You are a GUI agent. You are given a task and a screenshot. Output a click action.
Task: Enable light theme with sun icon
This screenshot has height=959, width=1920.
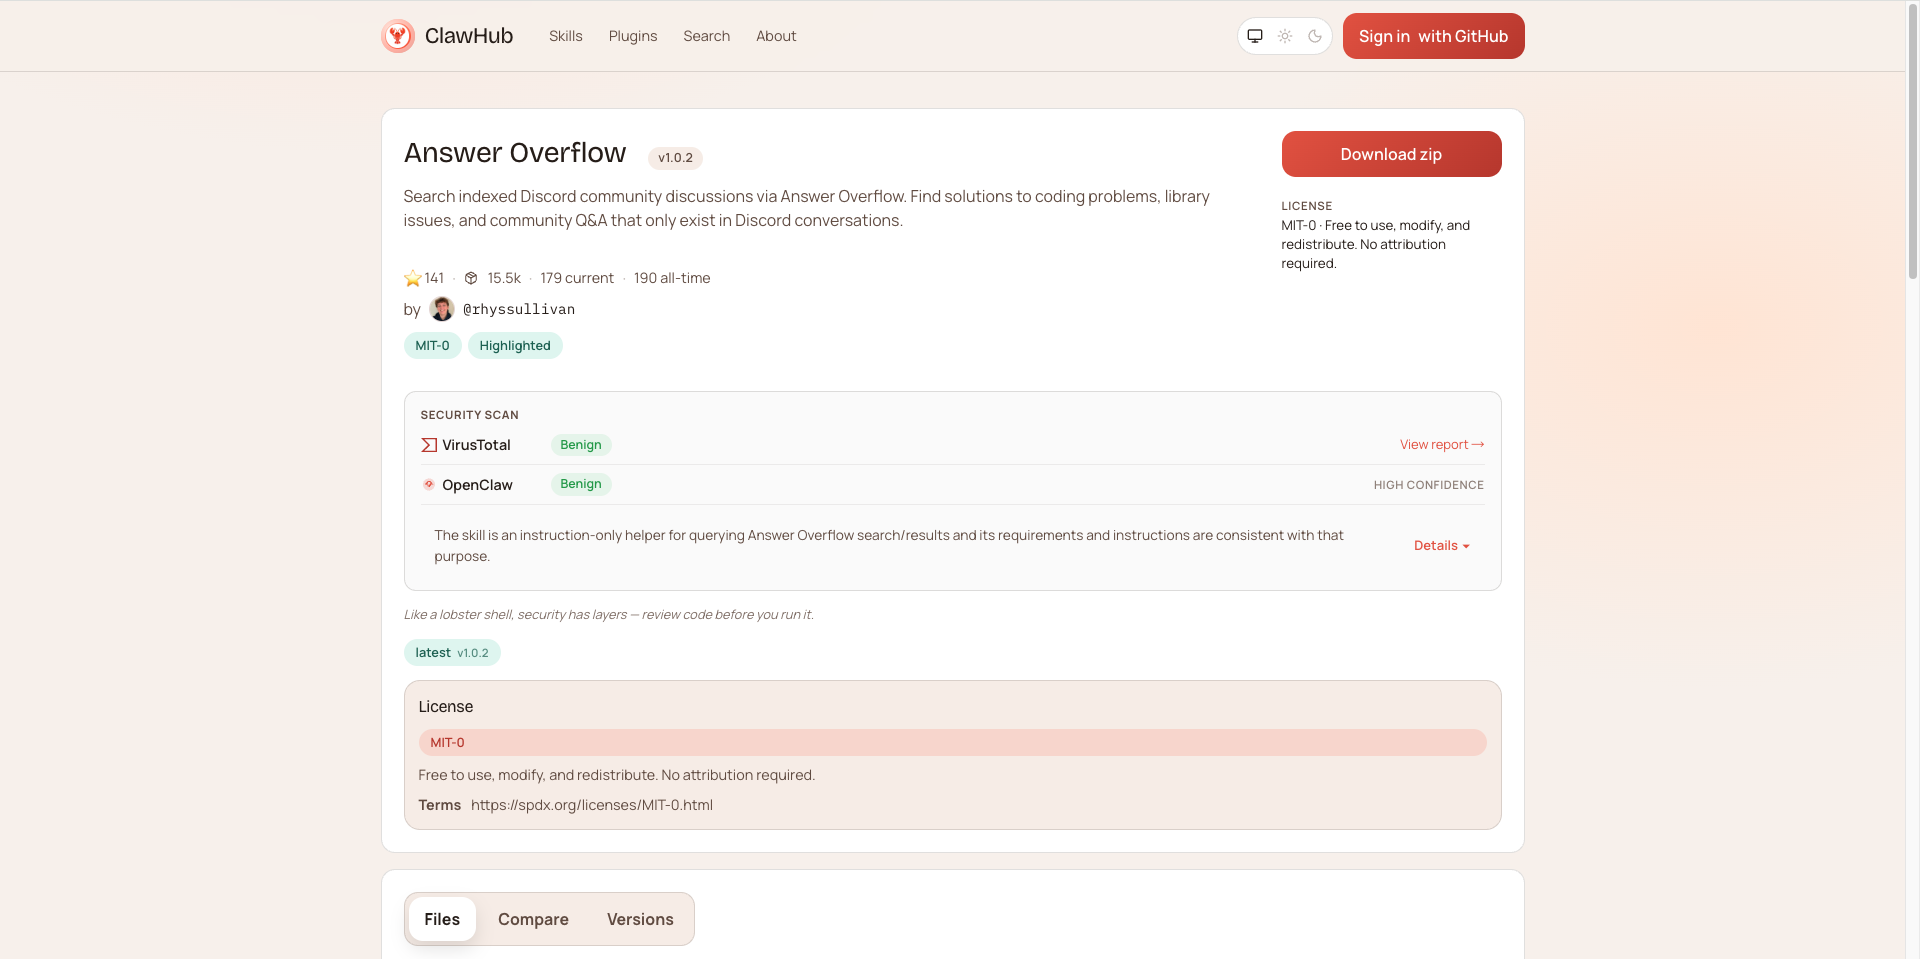(x=1285, y=36)
